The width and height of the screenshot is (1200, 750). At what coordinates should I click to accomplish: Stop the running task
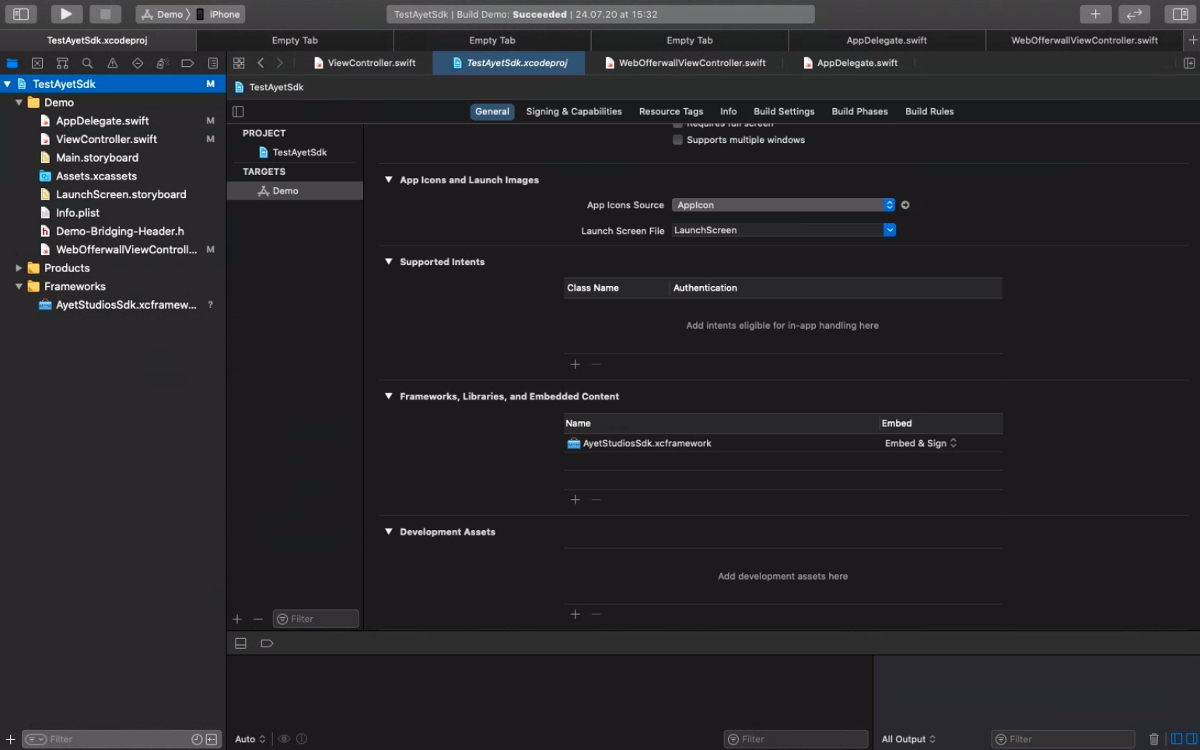105,14
